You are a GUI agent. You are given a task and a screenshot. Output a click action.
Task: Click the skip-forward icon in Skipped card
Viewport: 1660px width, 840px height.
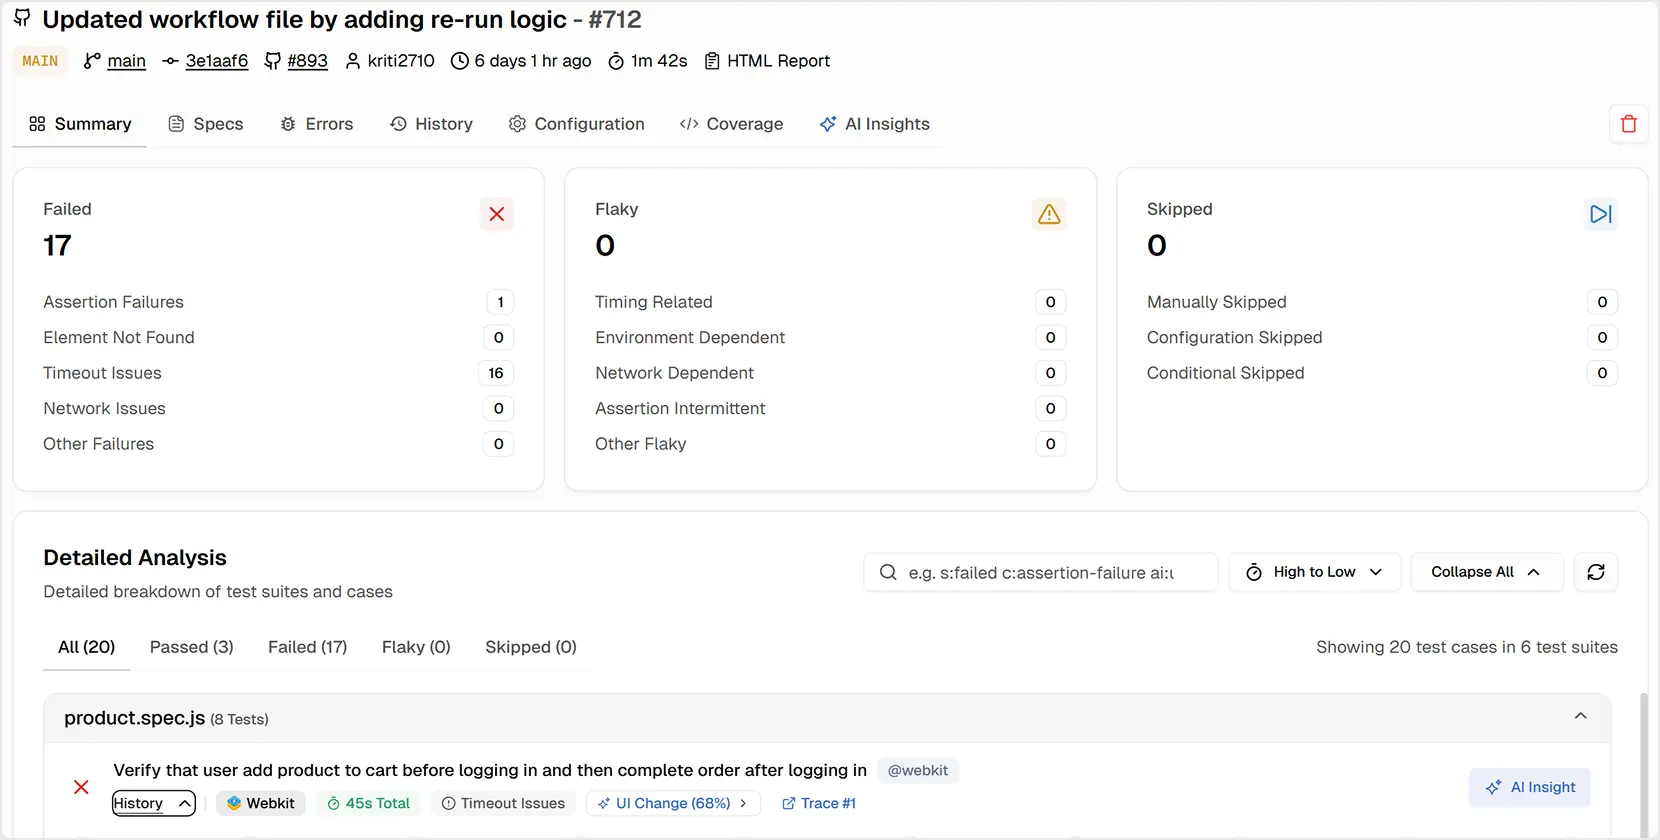(x=1601, y=214)
